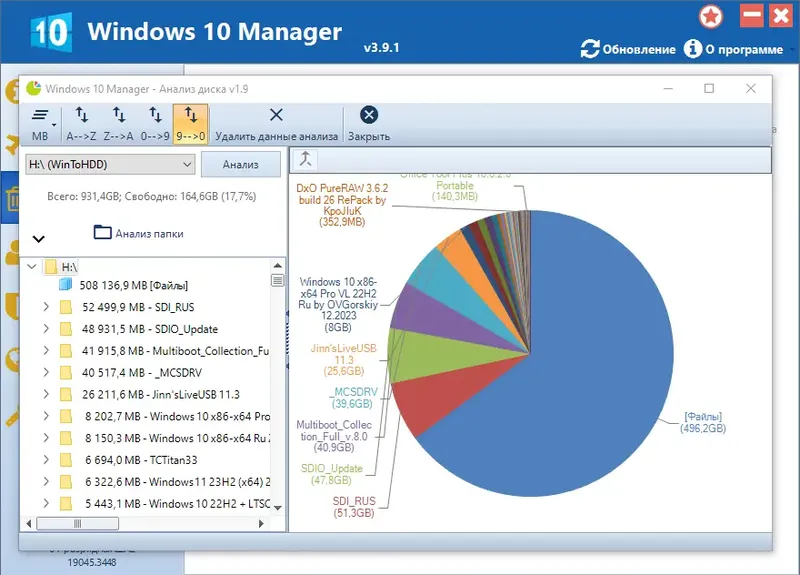Image resolution: width=800 pixels, height=575 pixels.
Task: Expand the SDI_RUS folder node
Action: (46, 307)
